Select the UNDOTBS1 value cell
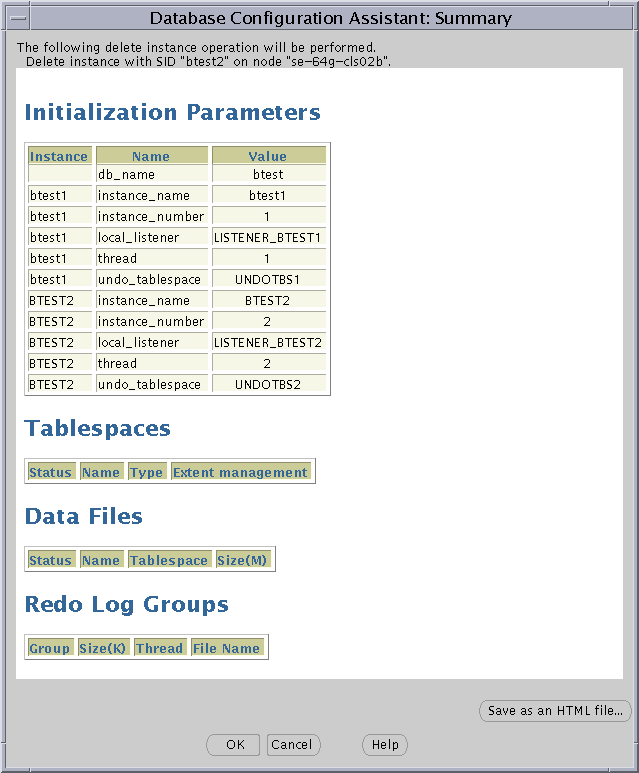 click(268, 280)
